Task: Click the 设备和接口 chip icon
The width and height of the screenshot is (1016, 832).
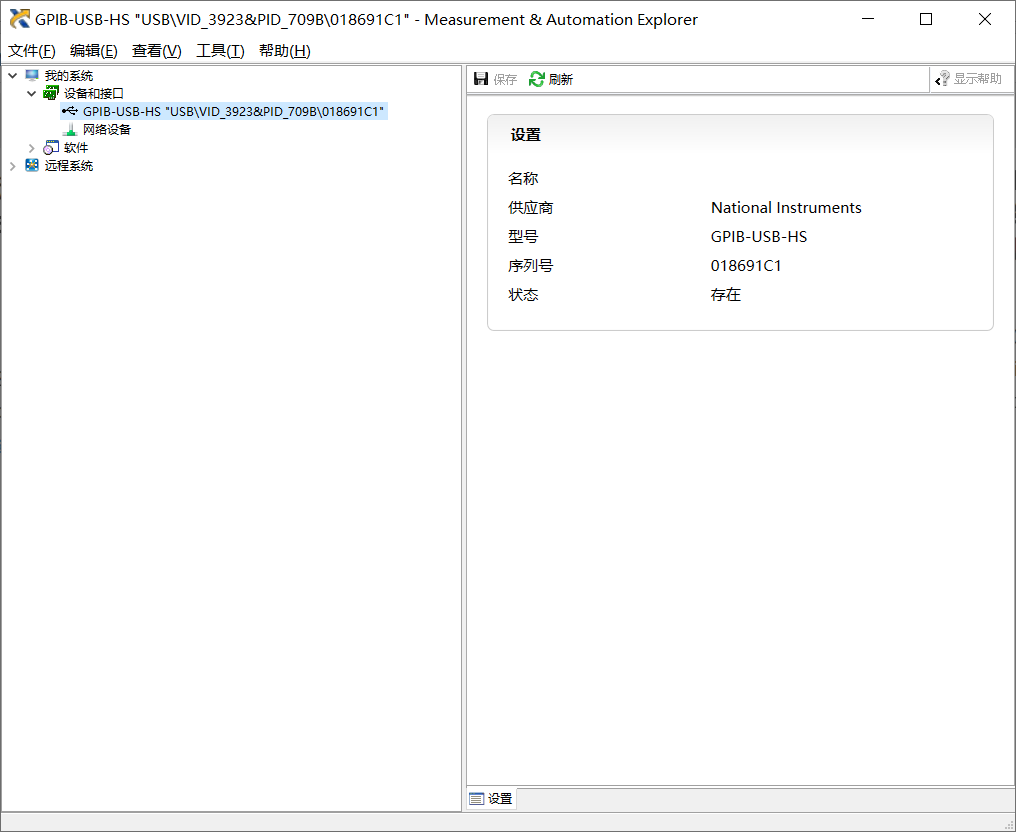Action: (50, 93)
